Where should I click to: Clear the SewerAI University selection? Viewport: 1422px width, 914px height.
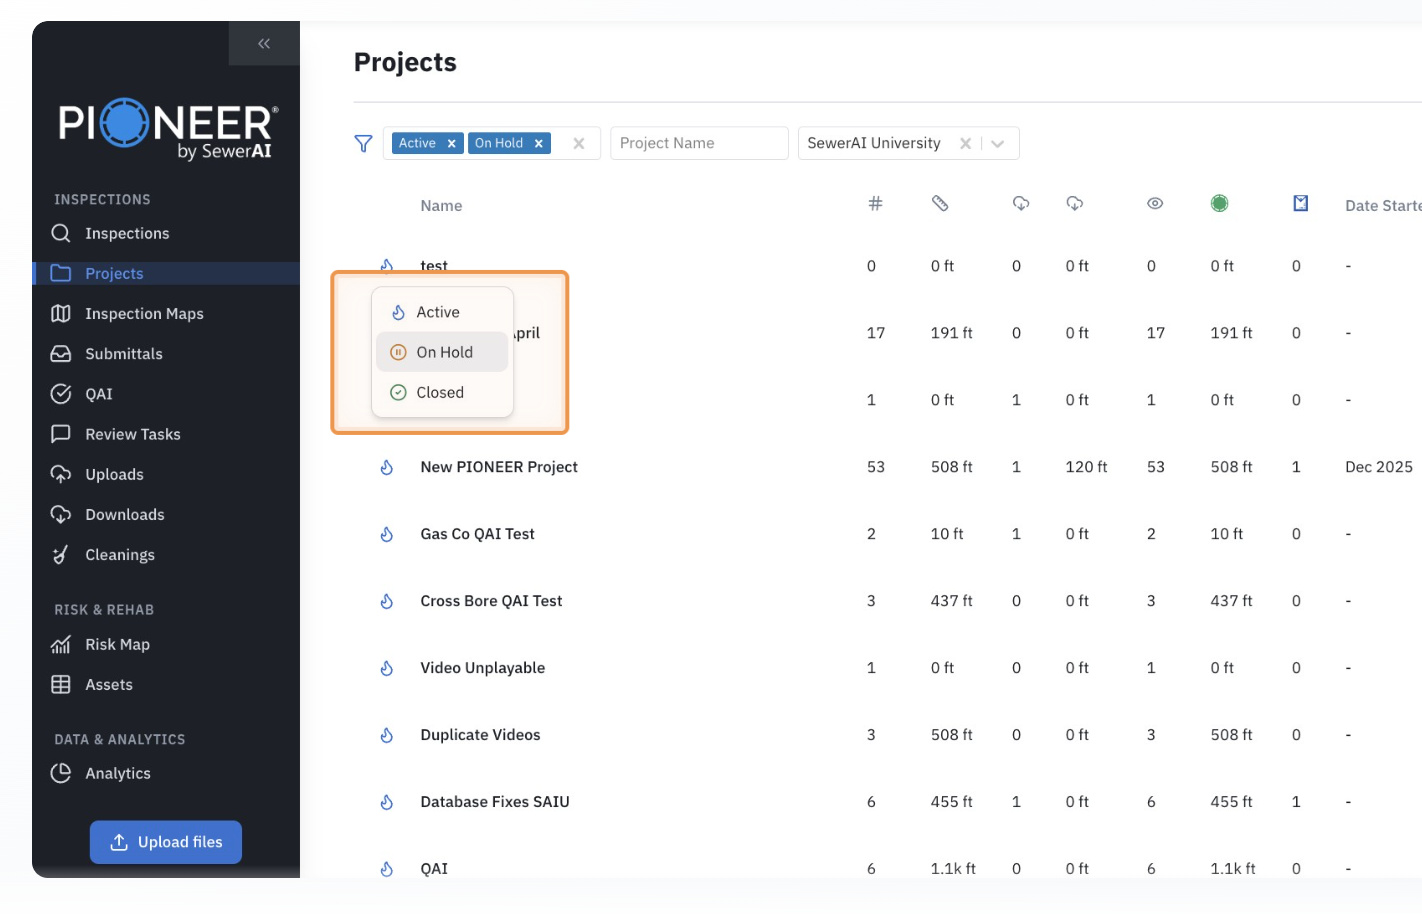(x=965, y=143)
